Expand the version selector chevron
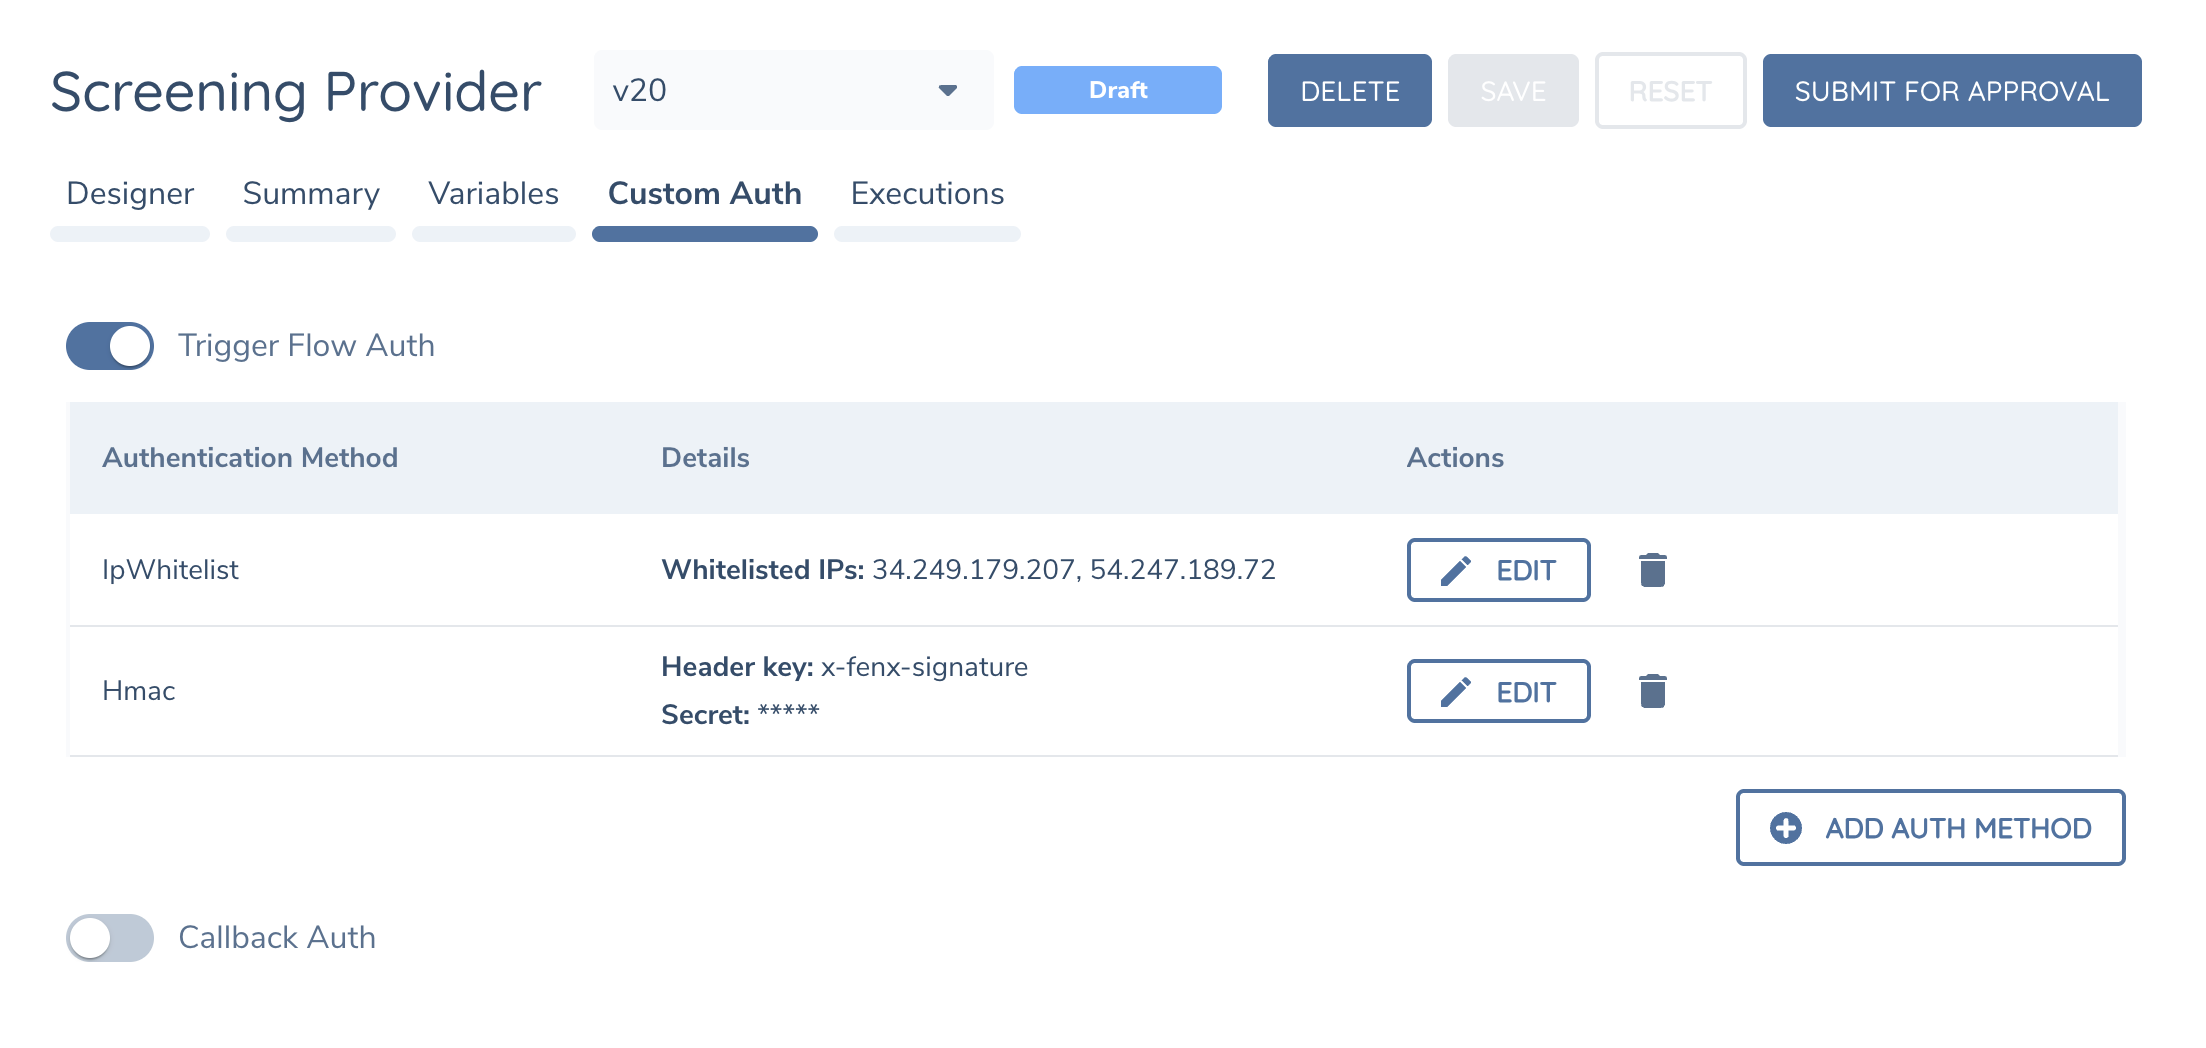The height and width of the screenshot is (1048, 2206). click(946, 90)
